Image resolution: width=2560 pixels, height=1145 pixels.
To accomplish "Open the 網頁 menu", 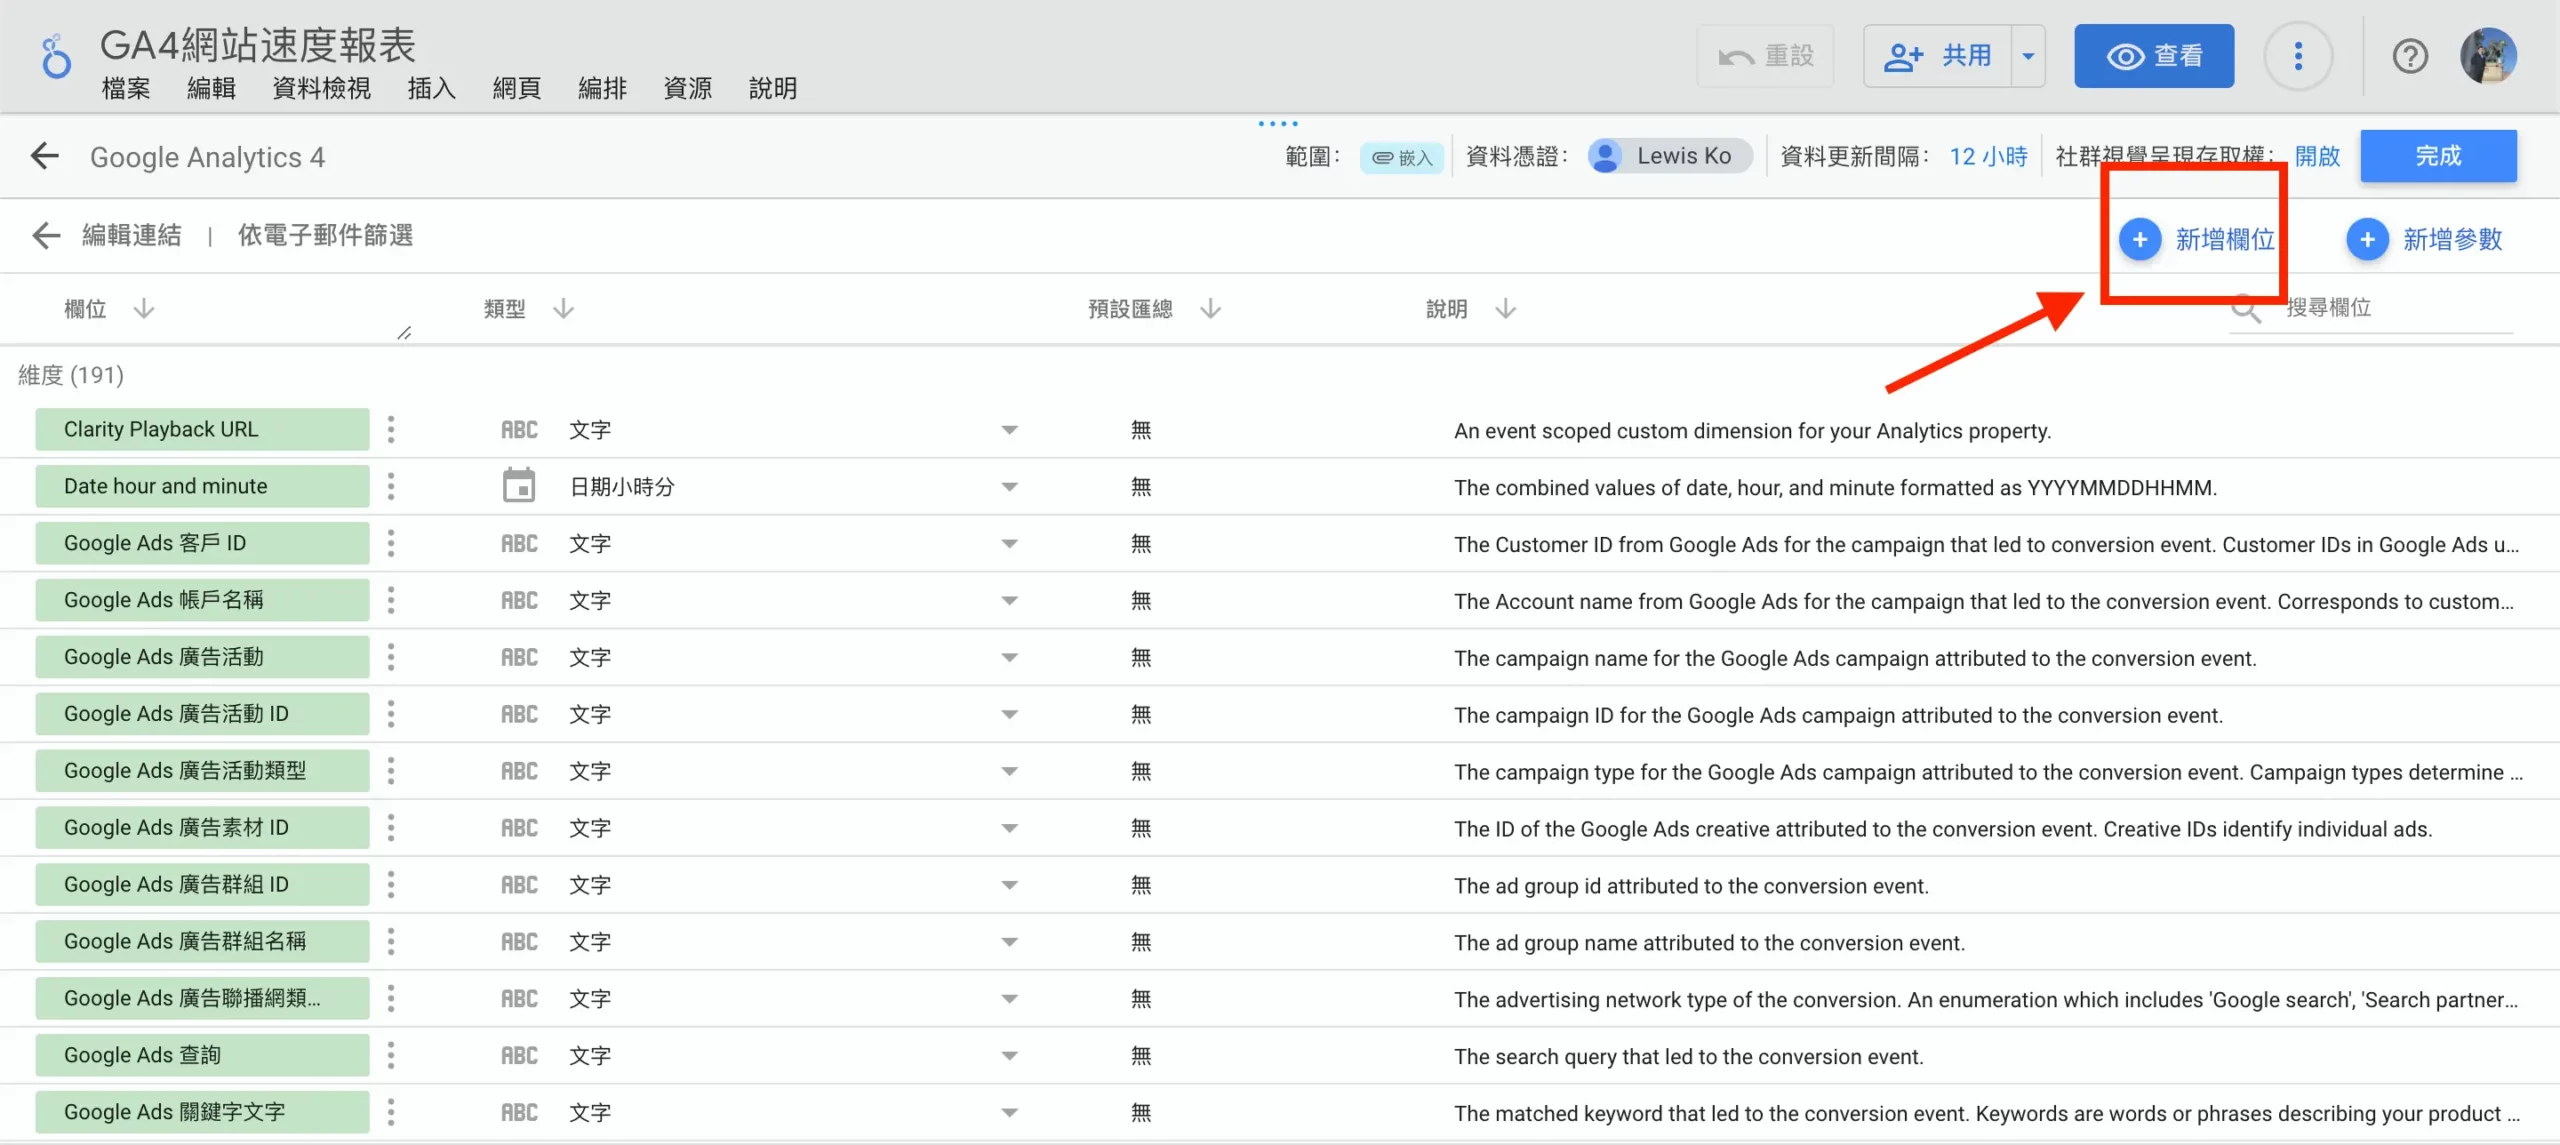I will pyautogui.click(x=516, y=88).
